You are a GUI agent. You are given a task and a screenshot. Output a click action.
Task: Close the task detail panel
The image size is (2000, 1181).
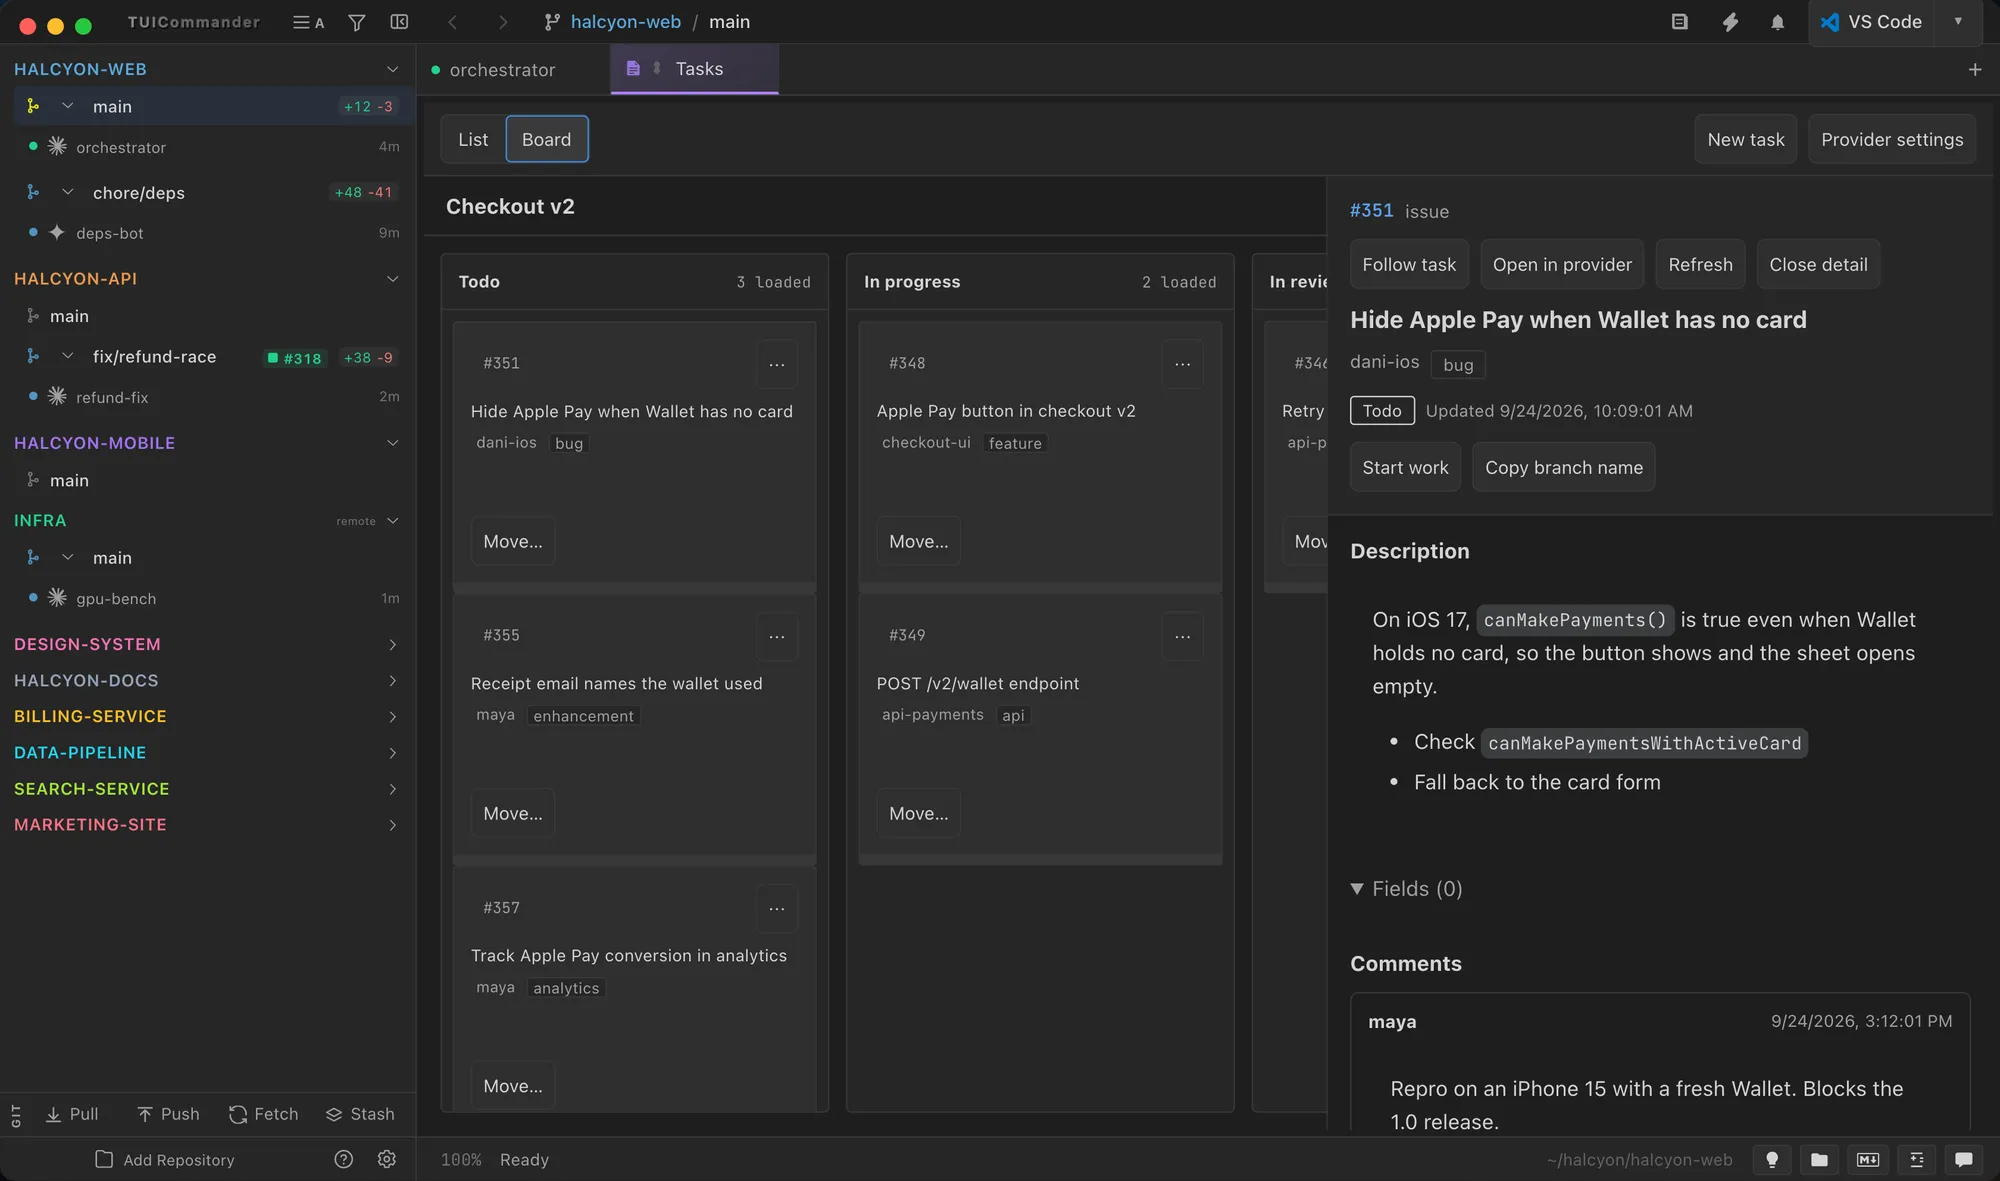tap(1818, 264)
